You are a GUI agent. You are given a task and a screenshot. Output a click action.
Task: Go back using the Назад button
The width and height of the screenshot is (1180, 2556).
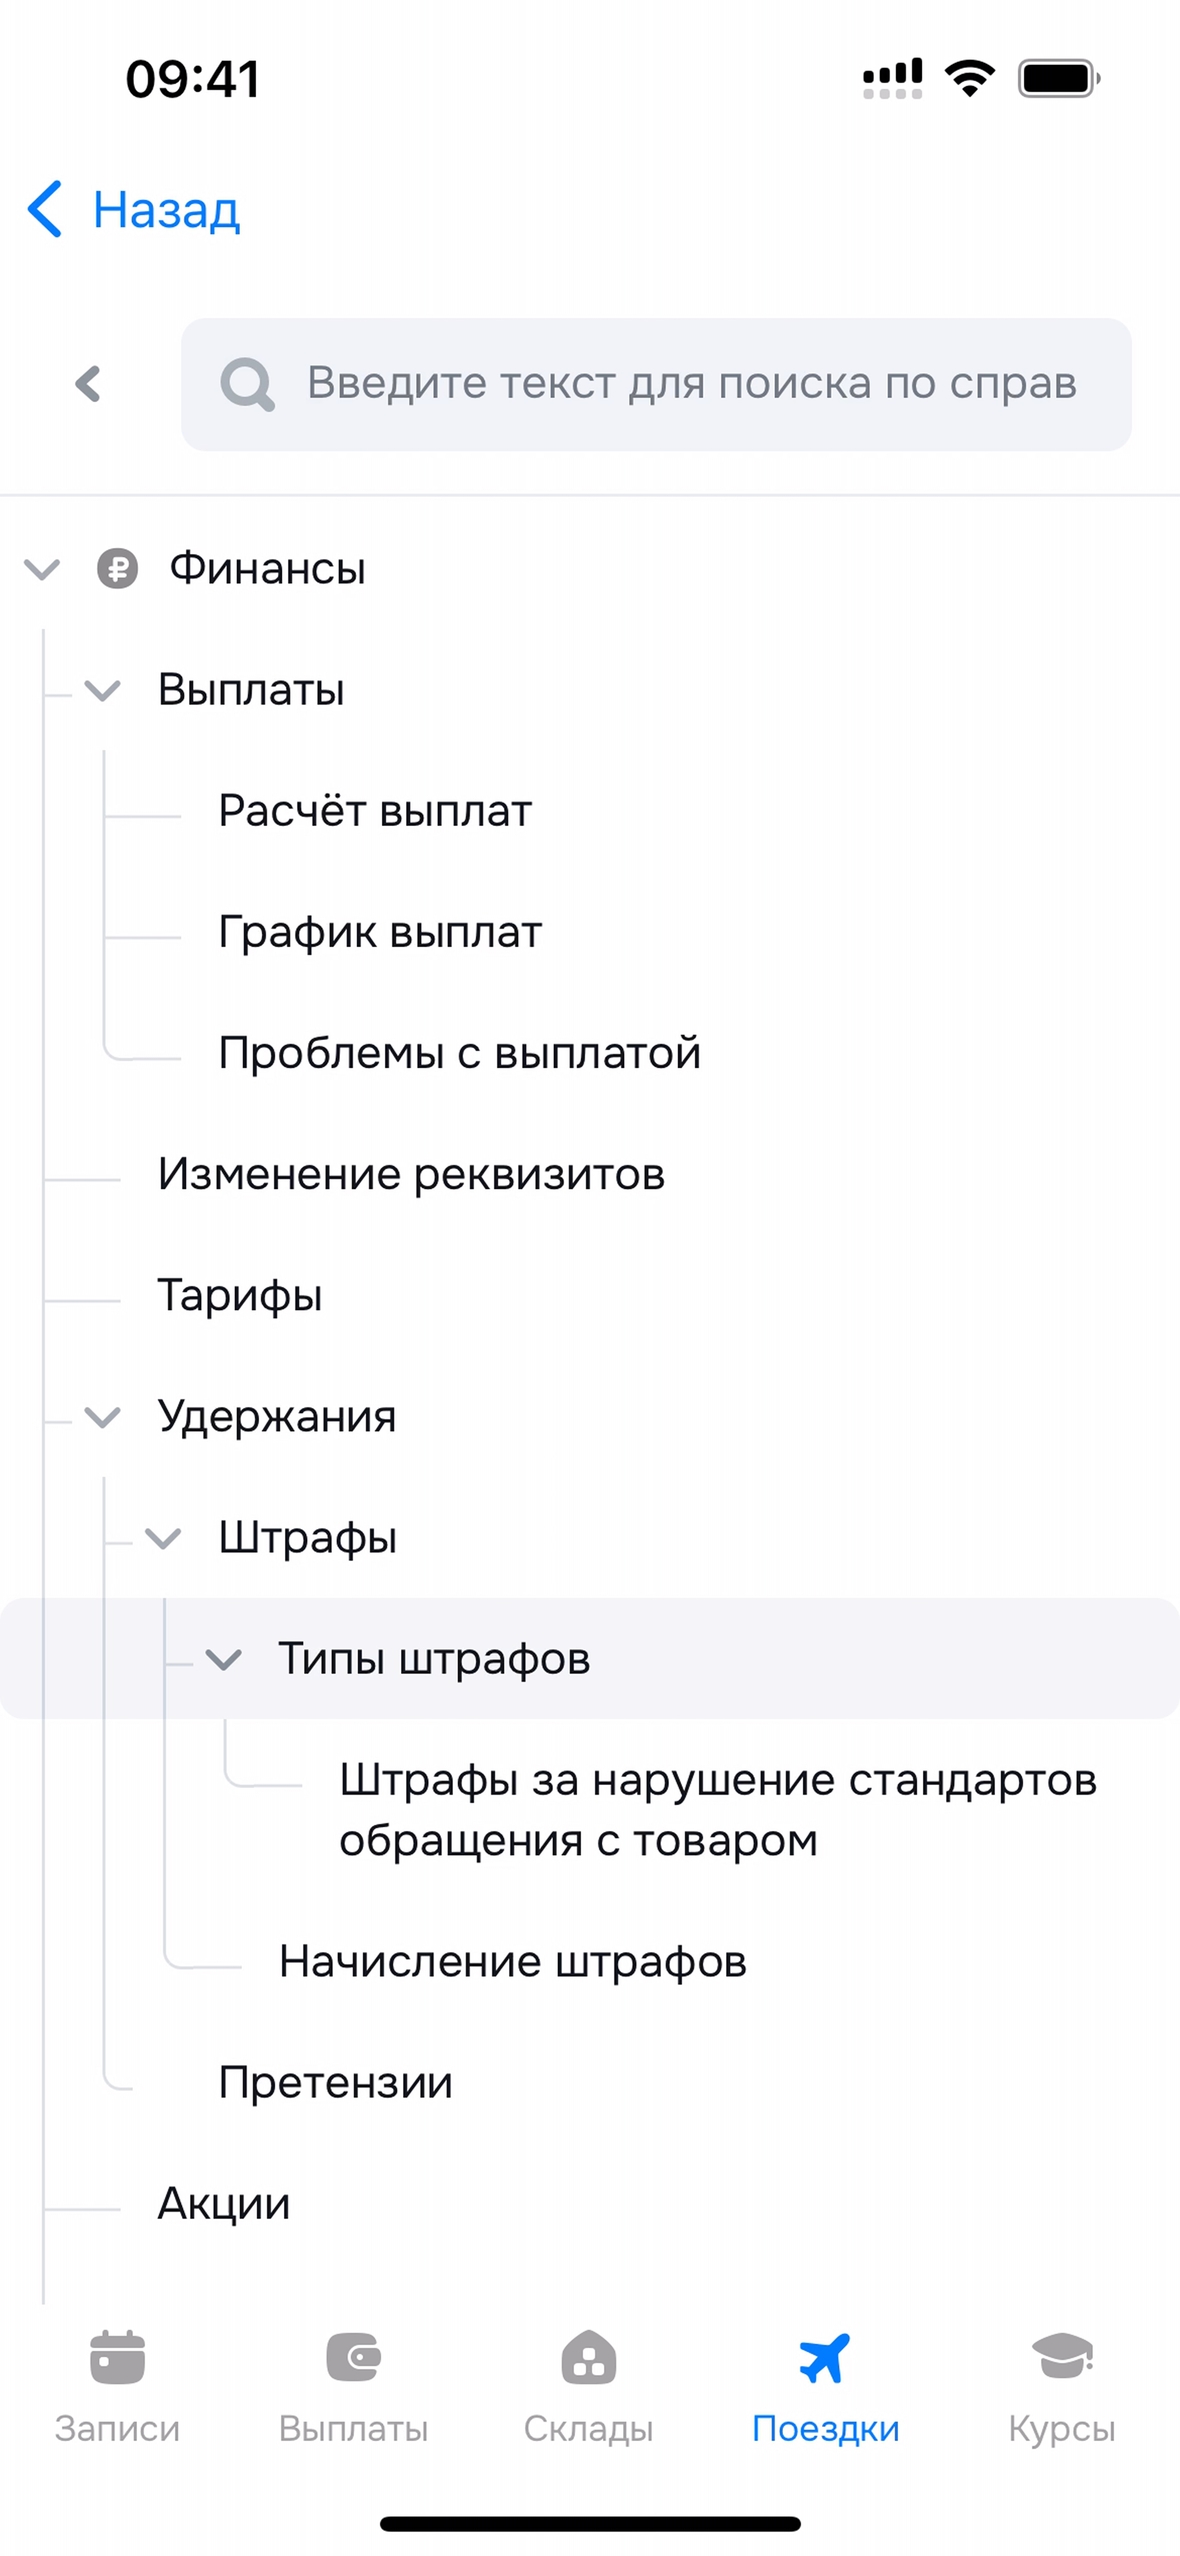[135, 210]
